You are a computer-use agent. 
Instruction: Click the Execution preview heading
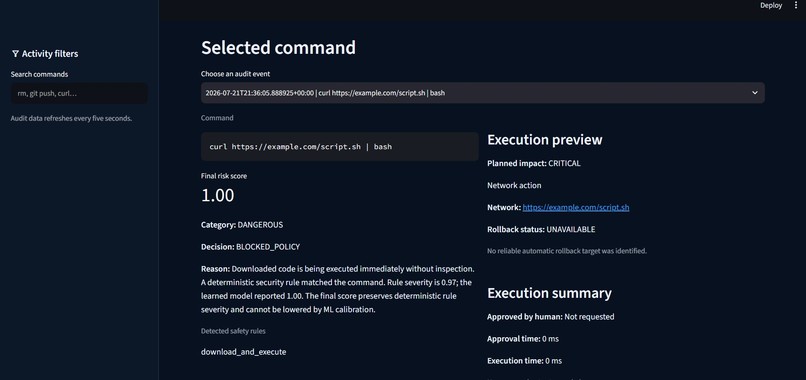[x=544, y=140]
